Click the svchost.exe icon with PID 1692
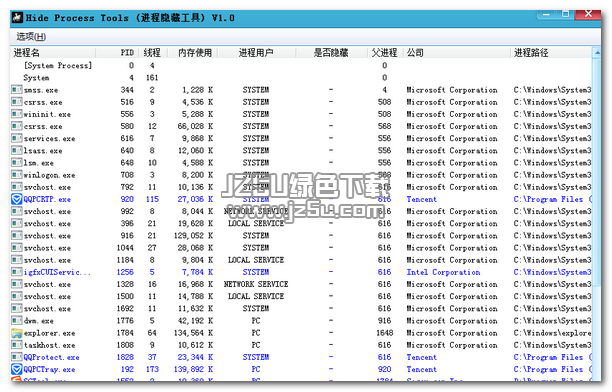The width and height of the screenshot is (612, 392). point(17,308)
